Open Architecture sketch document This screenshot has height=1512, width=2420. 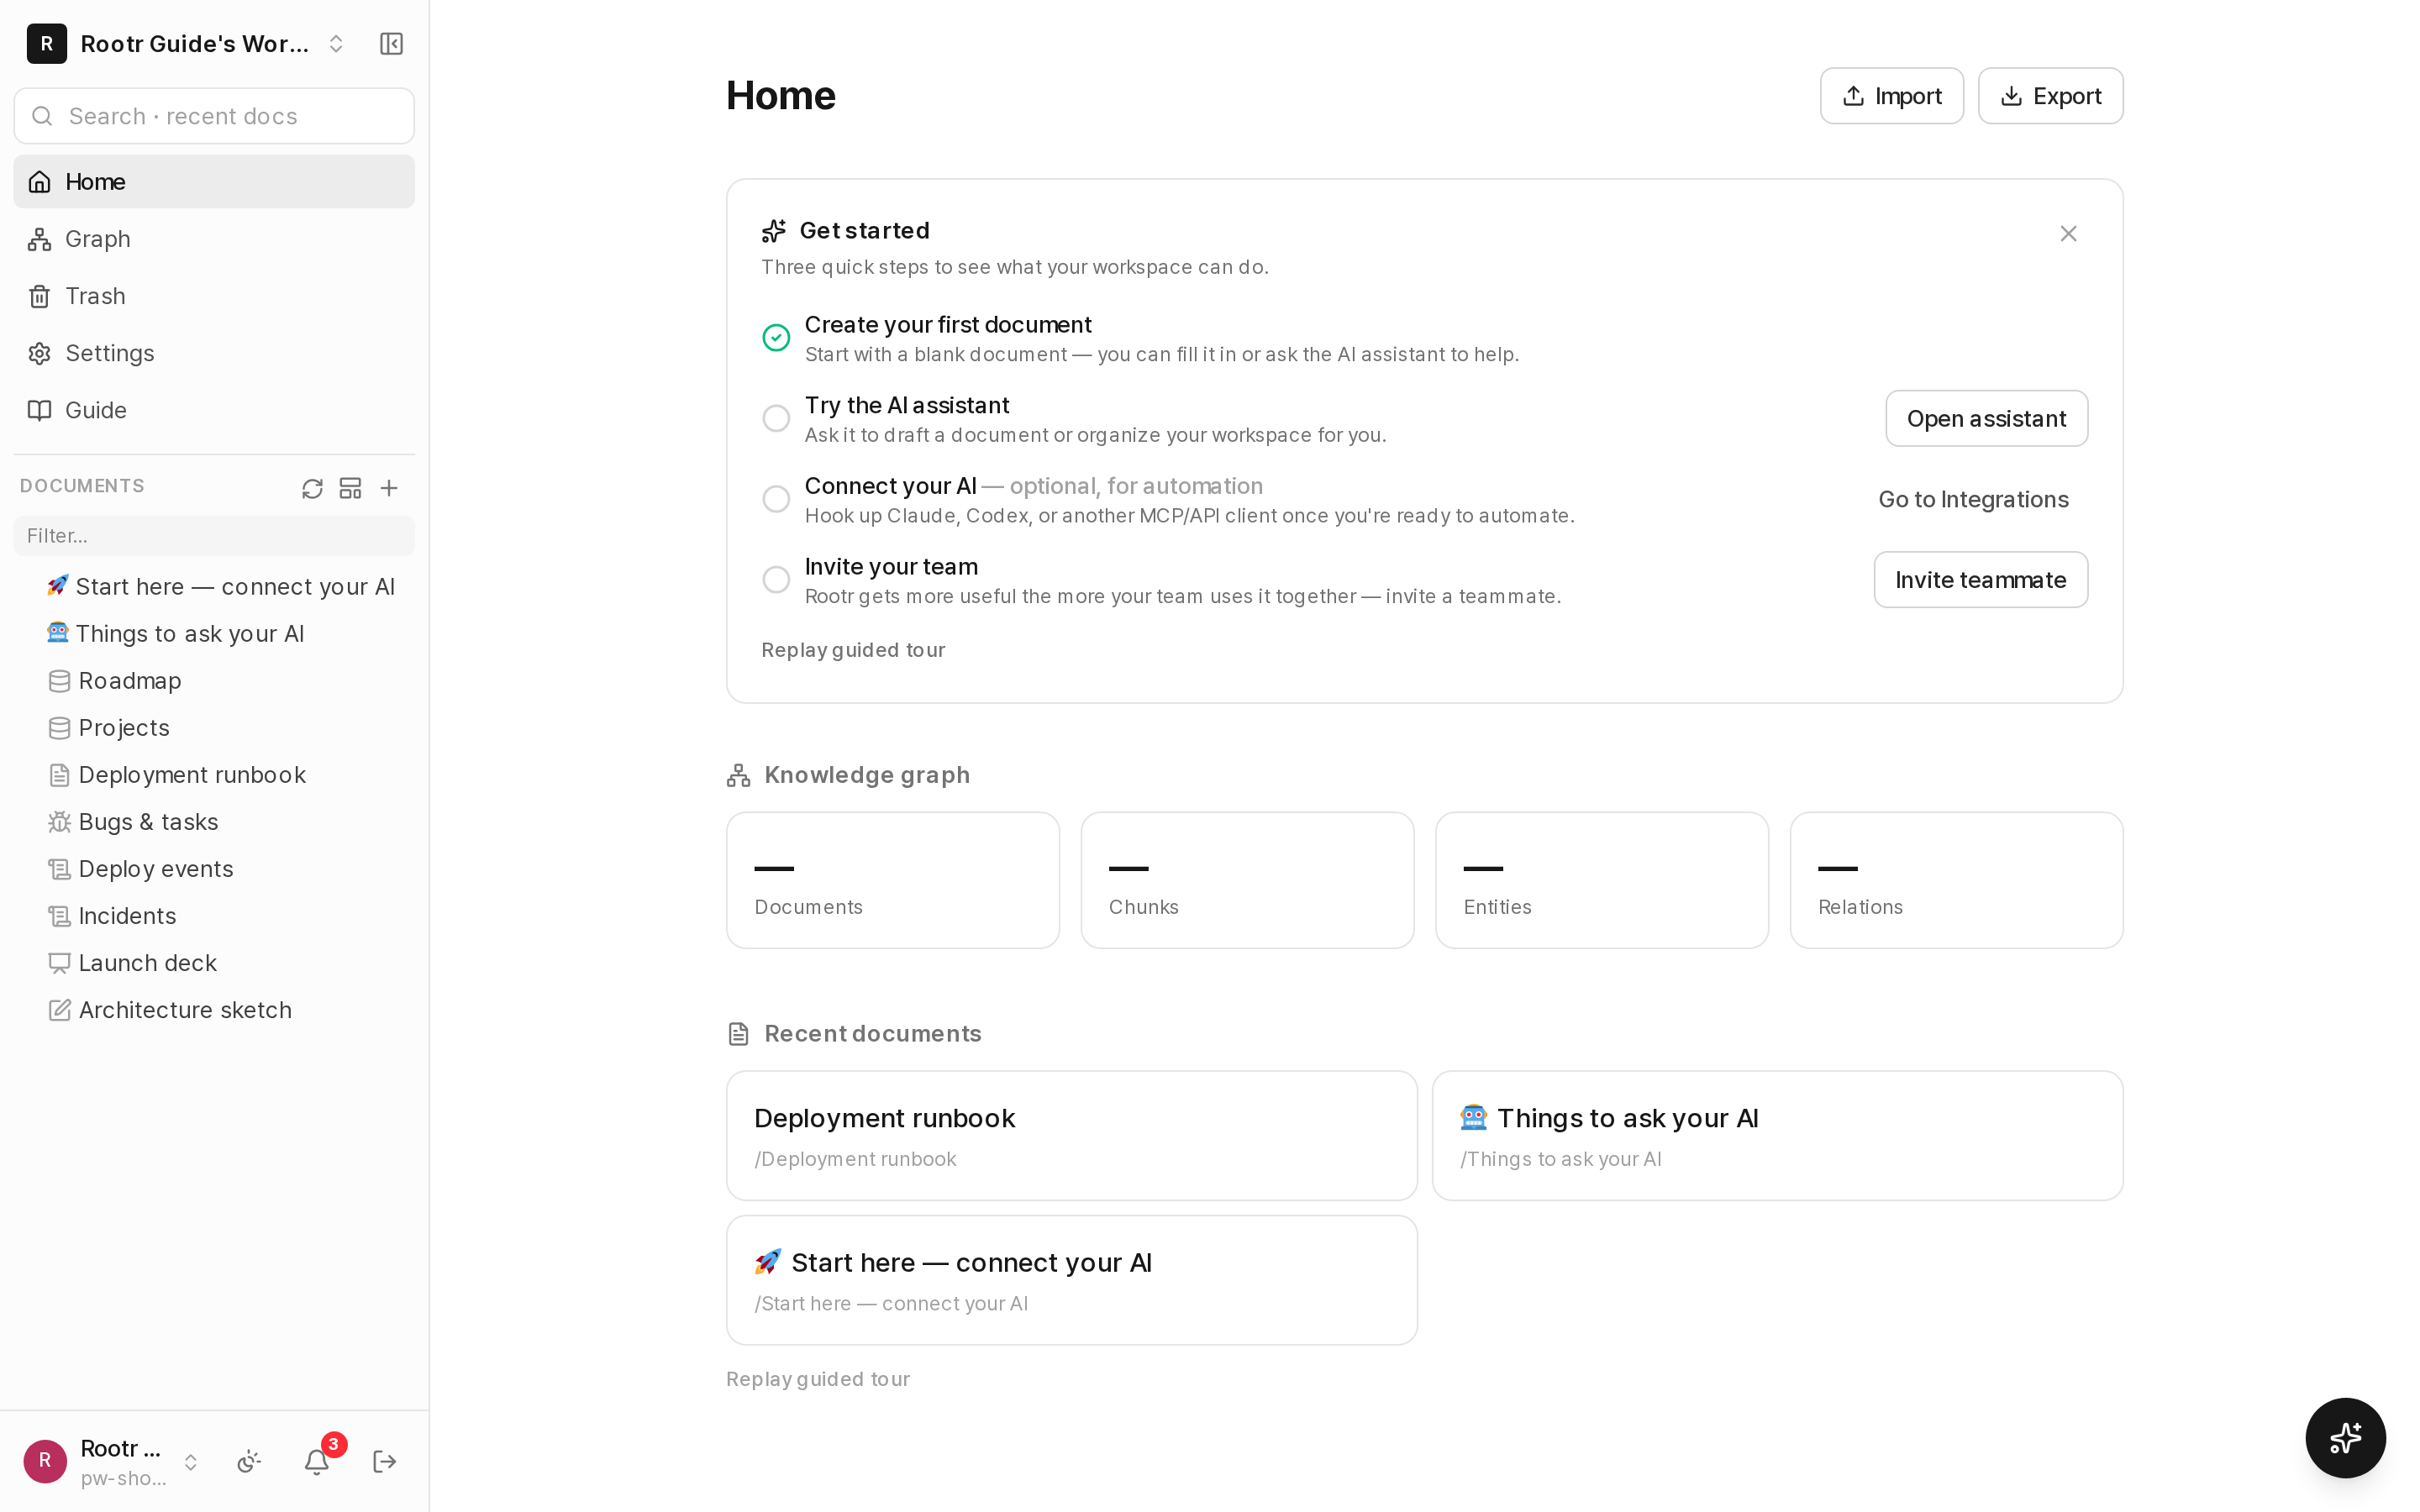tap(214, 1010)
